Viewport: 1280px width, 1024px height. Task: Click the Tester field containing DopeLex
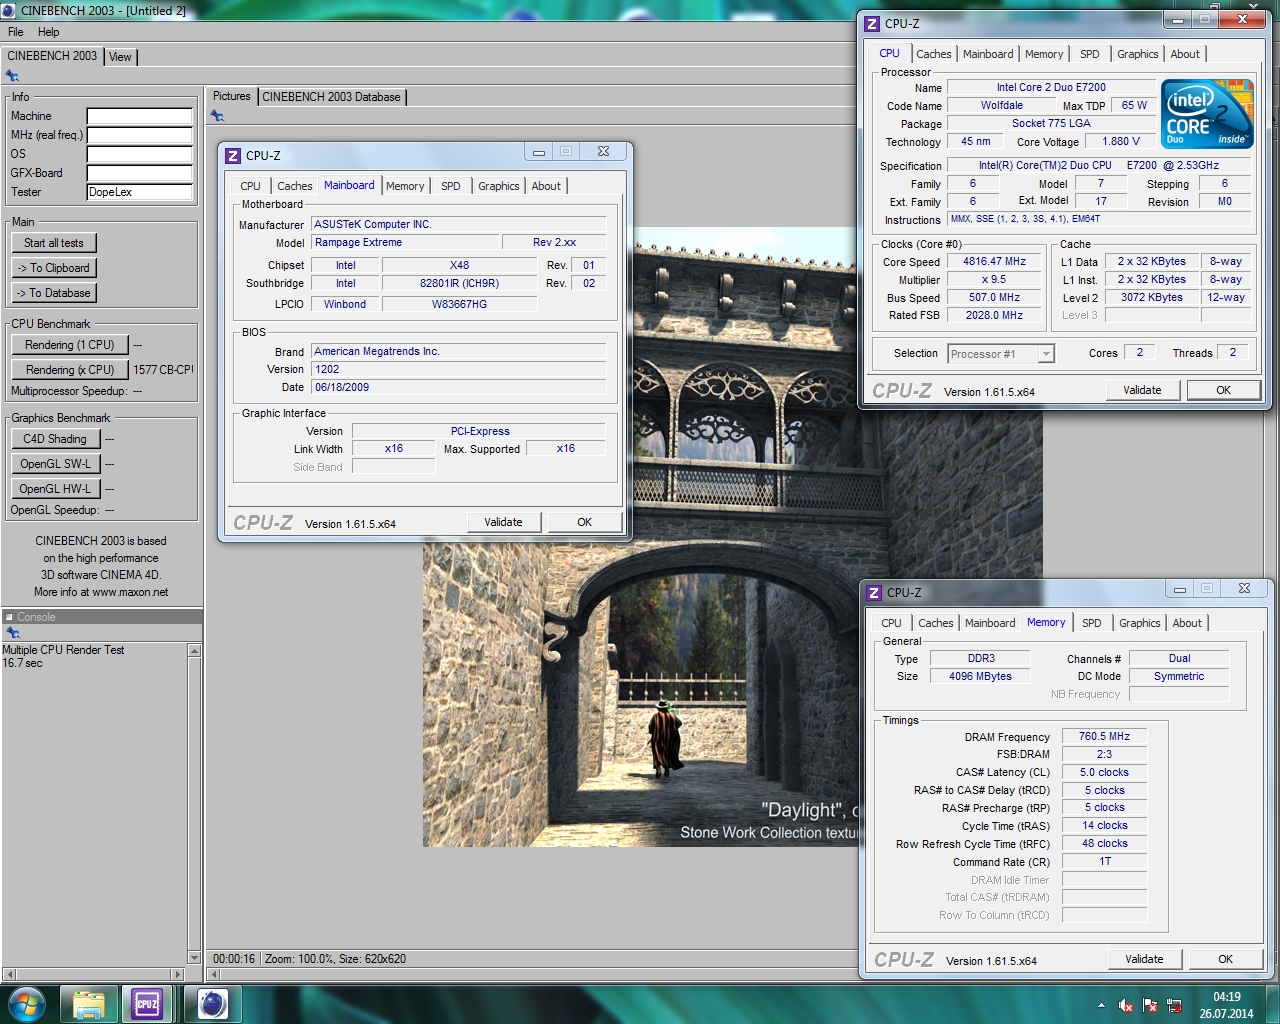[x=139, y=192]
